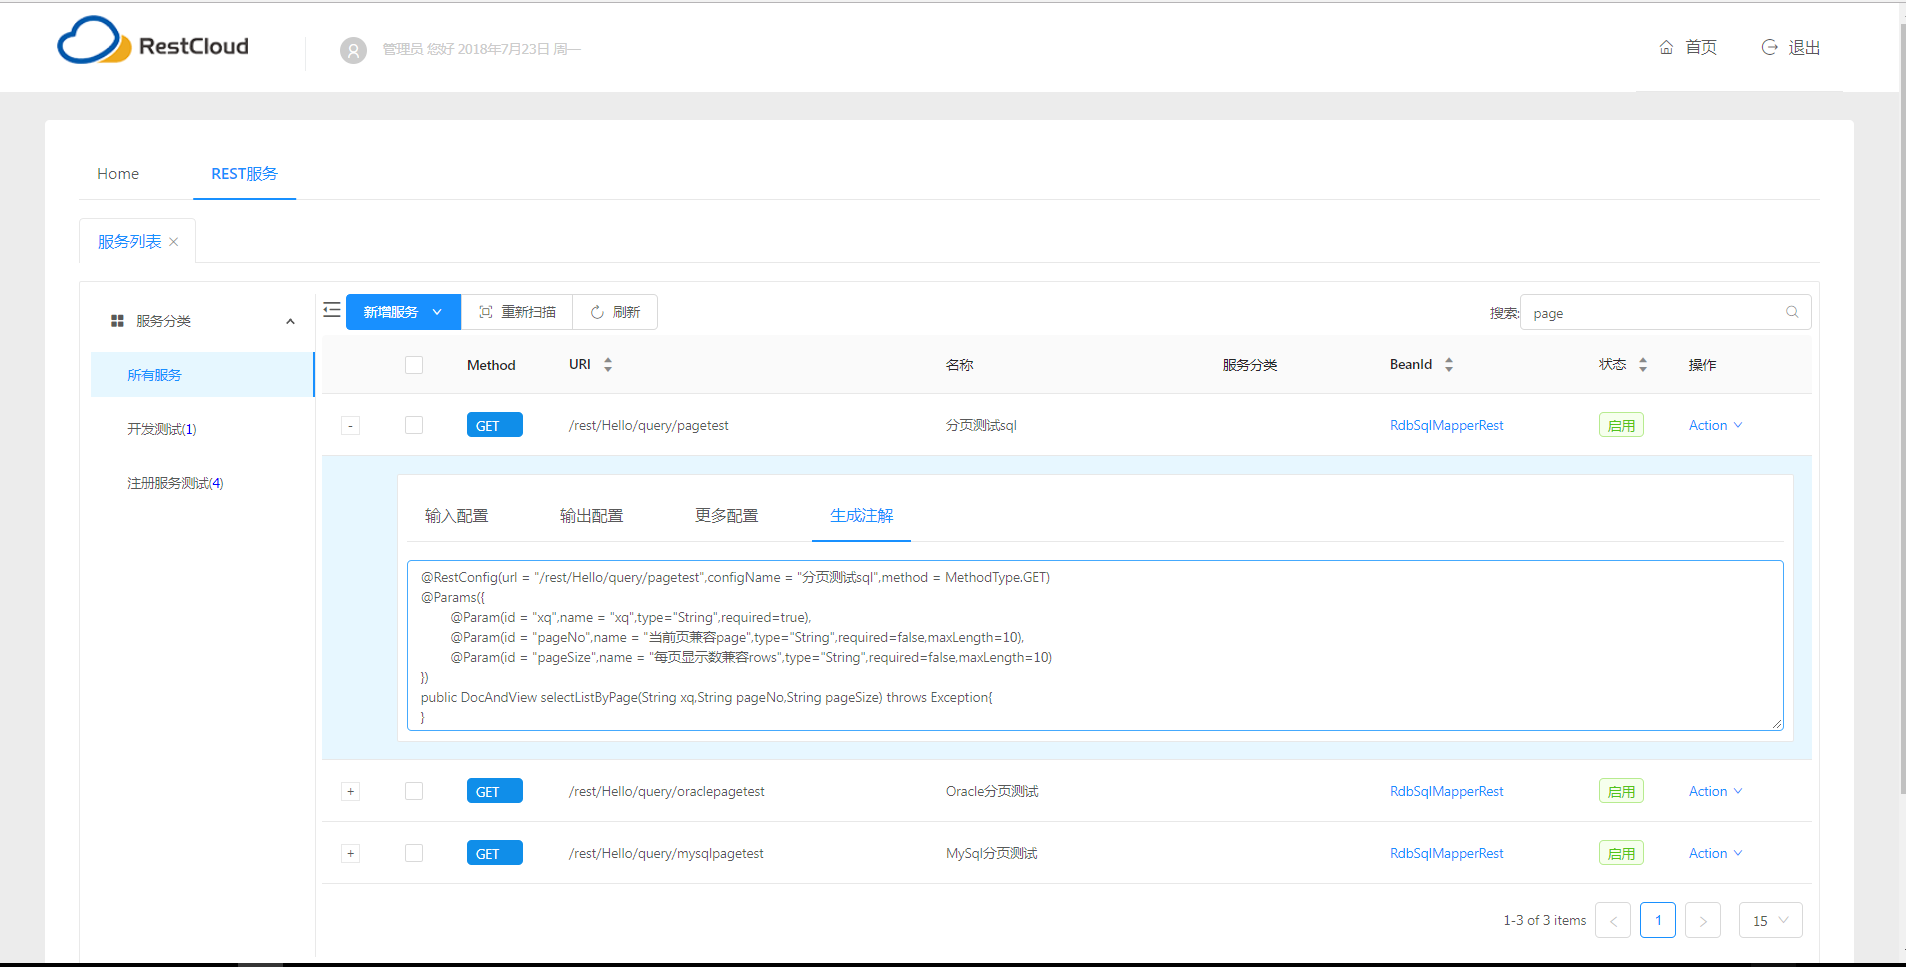Check the box for the mysqlpagetest row

click(x=414, y=853)
